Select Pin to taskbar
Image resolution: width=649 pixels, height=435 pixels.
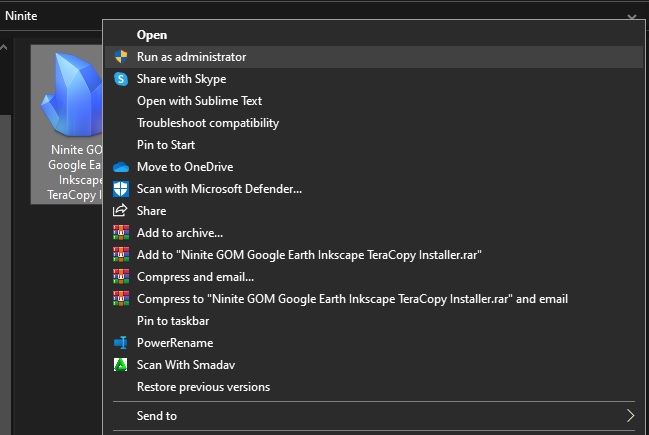pyautogui.click(x=173, y=321)
